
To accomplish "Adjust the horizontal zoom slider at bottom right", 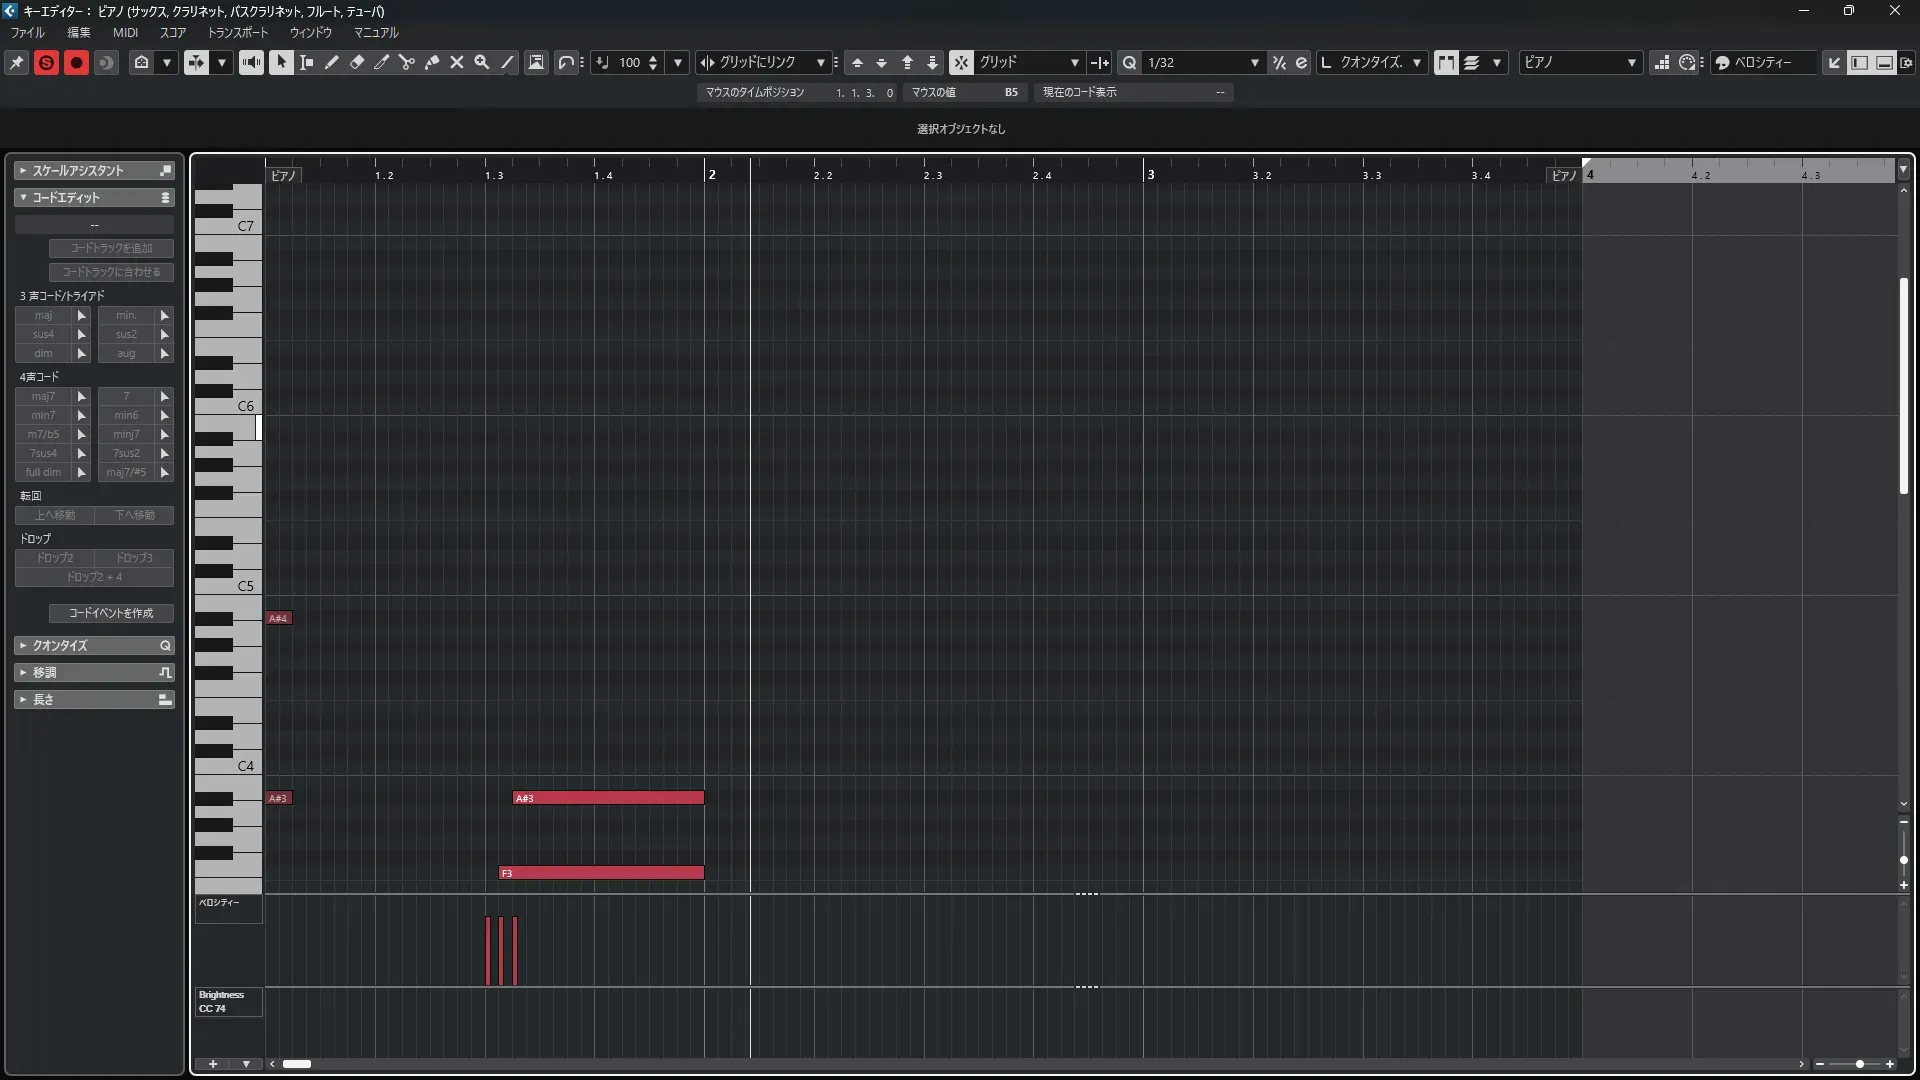I will [1859, 1064].
